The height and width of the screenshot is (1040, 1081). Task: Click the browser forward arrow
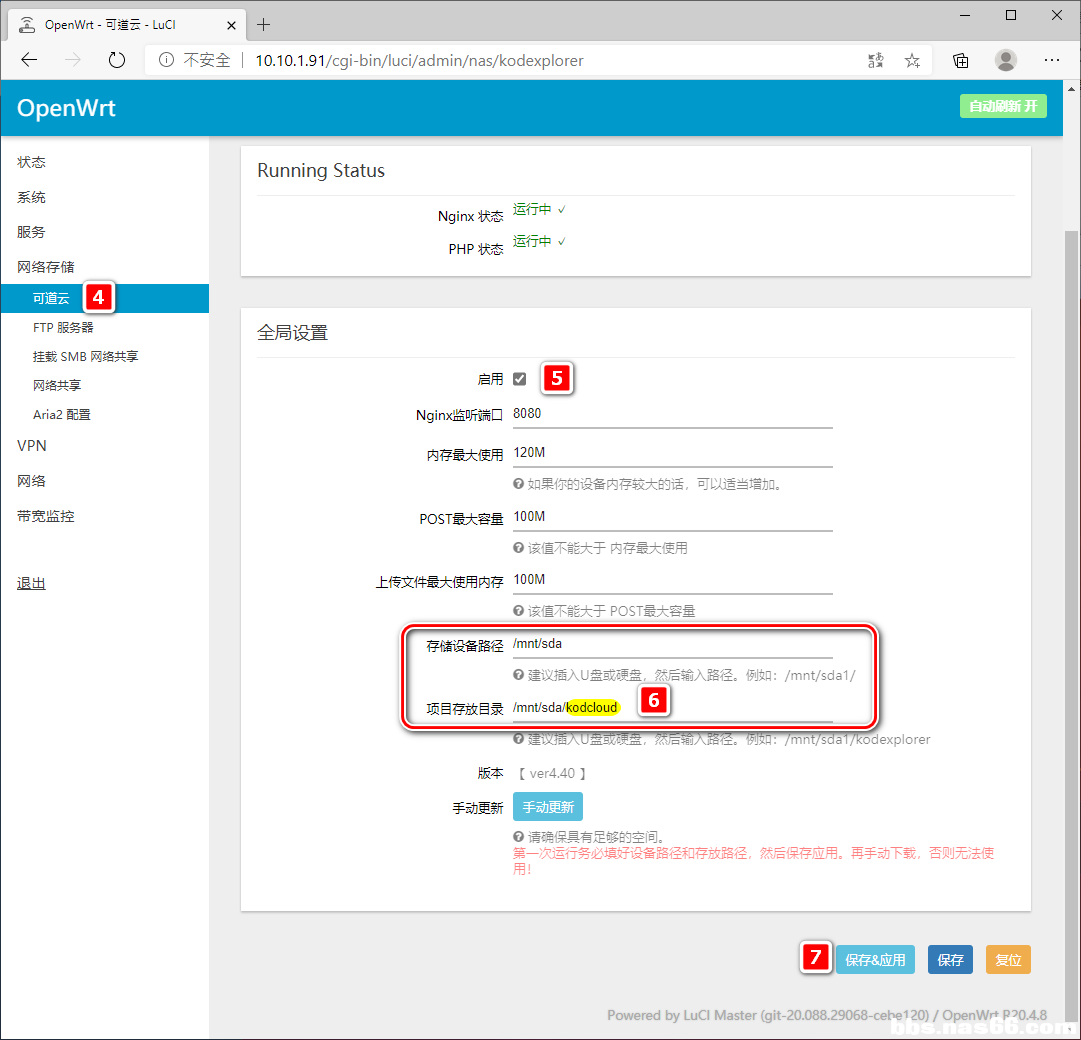coord(72,60)
